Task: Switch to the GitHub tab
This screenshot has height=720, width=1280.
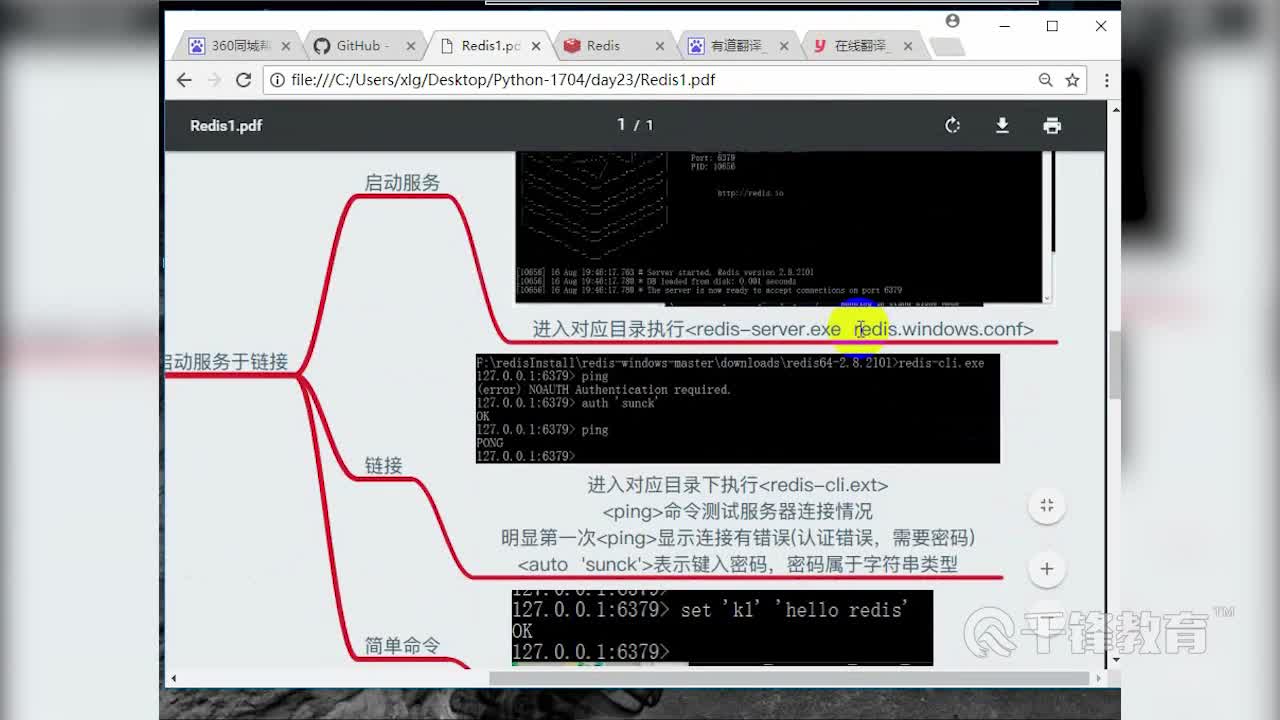Action: 358,45
